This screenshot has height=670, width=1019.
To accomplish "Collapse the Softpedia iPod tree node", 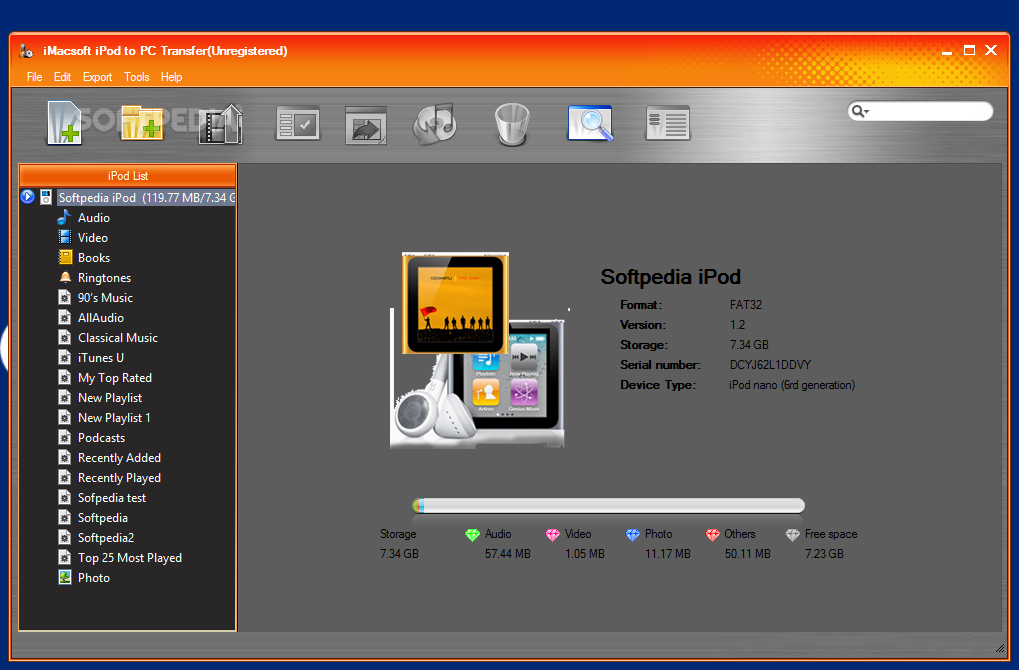I will click(28, 197).
